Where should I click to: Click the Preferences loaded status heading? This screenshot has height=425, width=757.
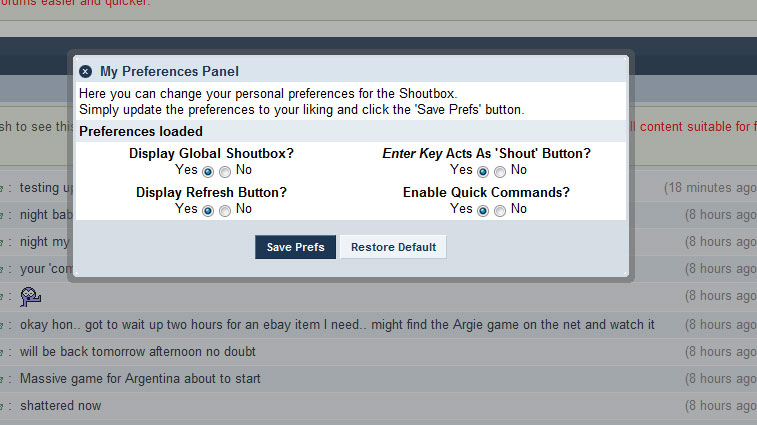pyautogui.click(x=141, y=131)
